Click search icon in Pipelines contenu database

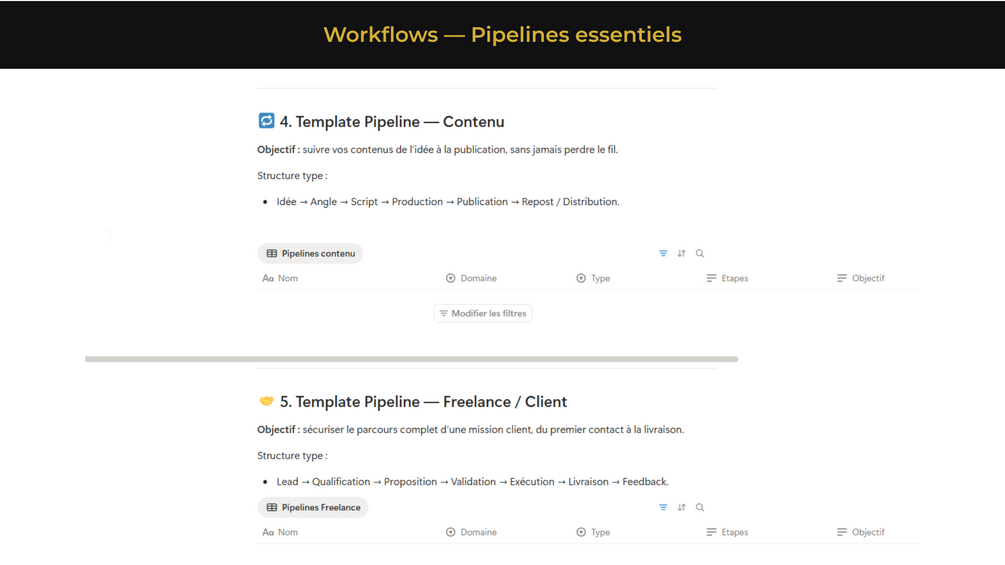pyautogui.click(x=700, y=254)
